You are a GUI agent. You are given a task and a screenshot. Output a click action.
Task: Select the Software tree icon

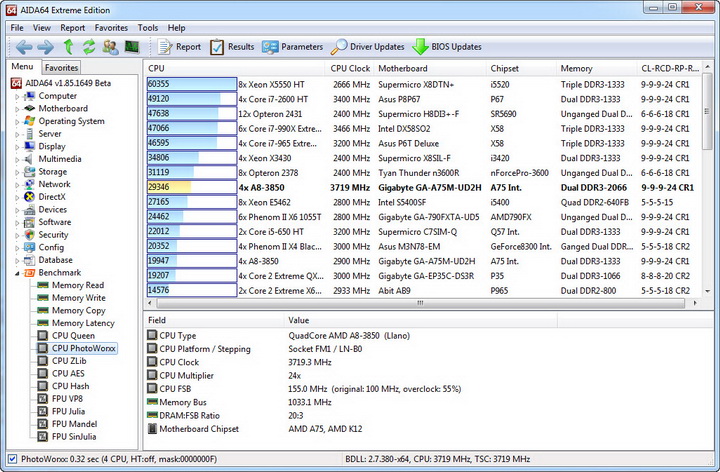click(x=29, y=222)
